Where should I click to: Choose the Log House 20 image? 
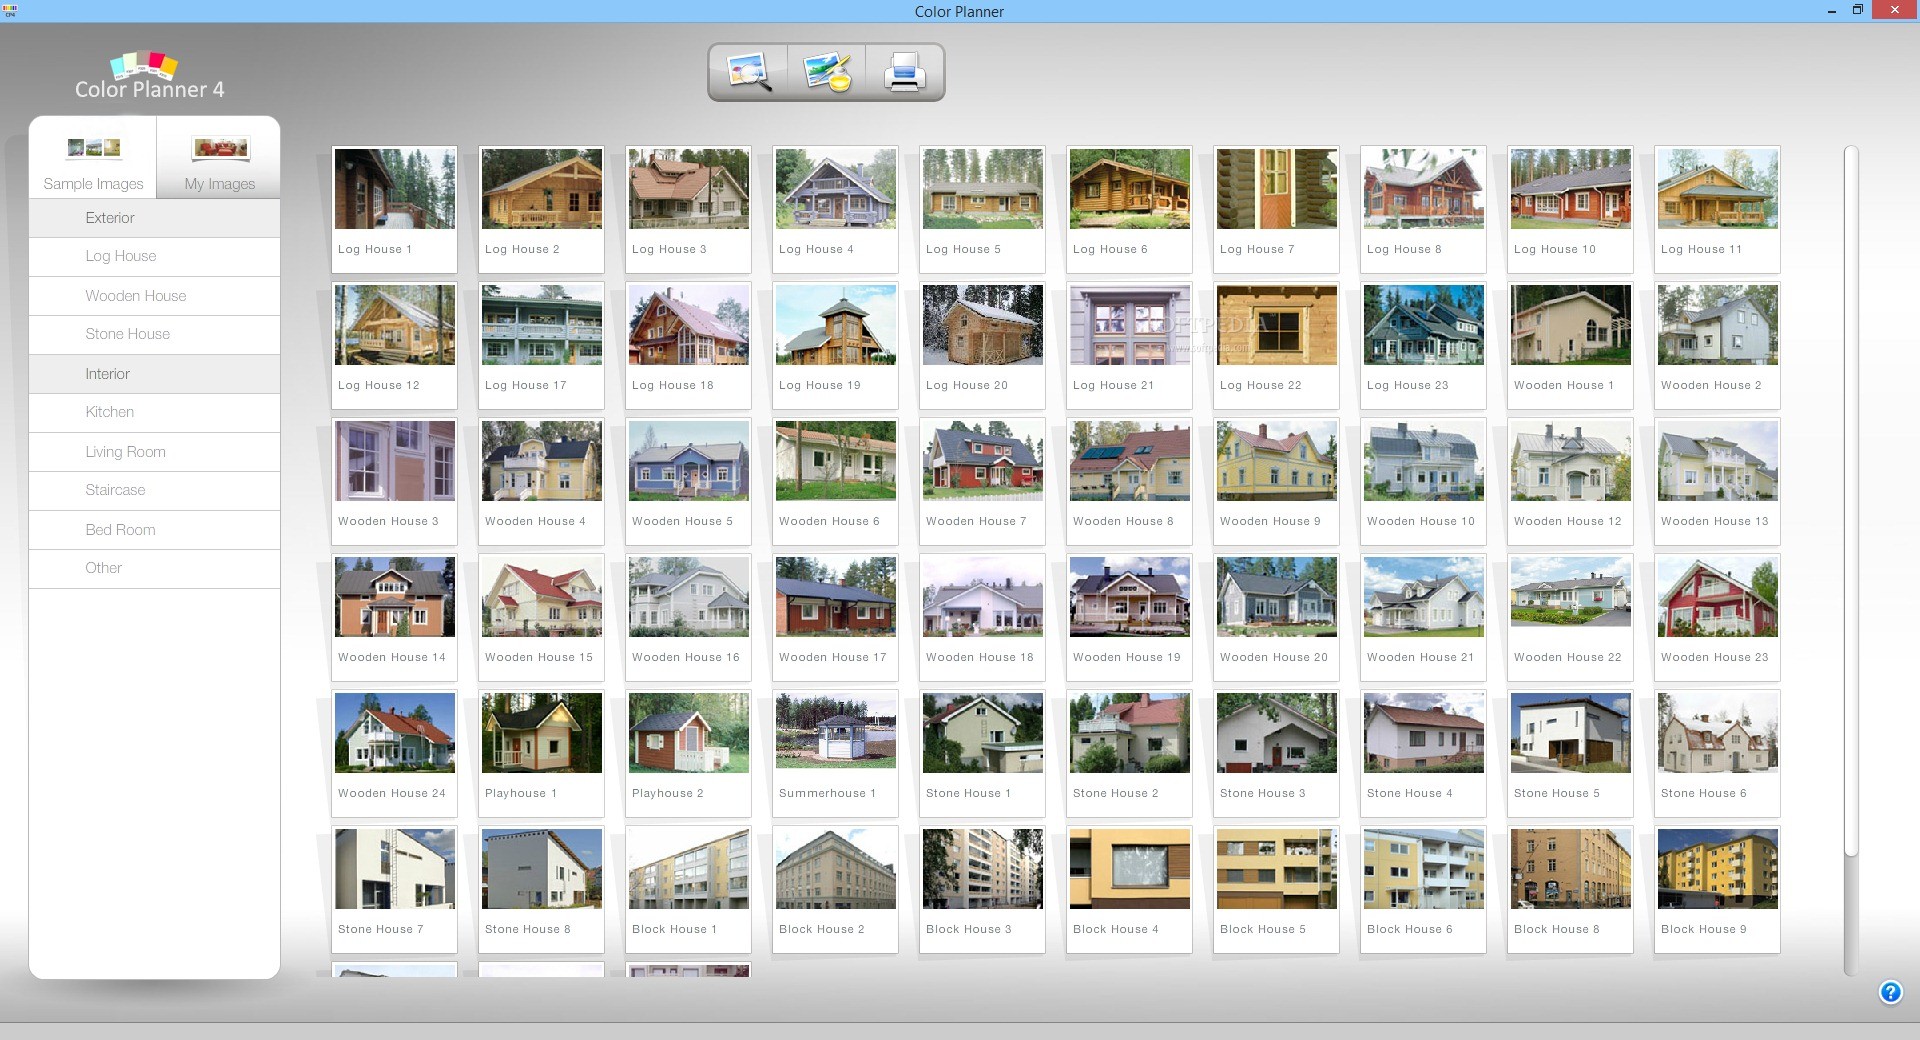click(983, 345)
